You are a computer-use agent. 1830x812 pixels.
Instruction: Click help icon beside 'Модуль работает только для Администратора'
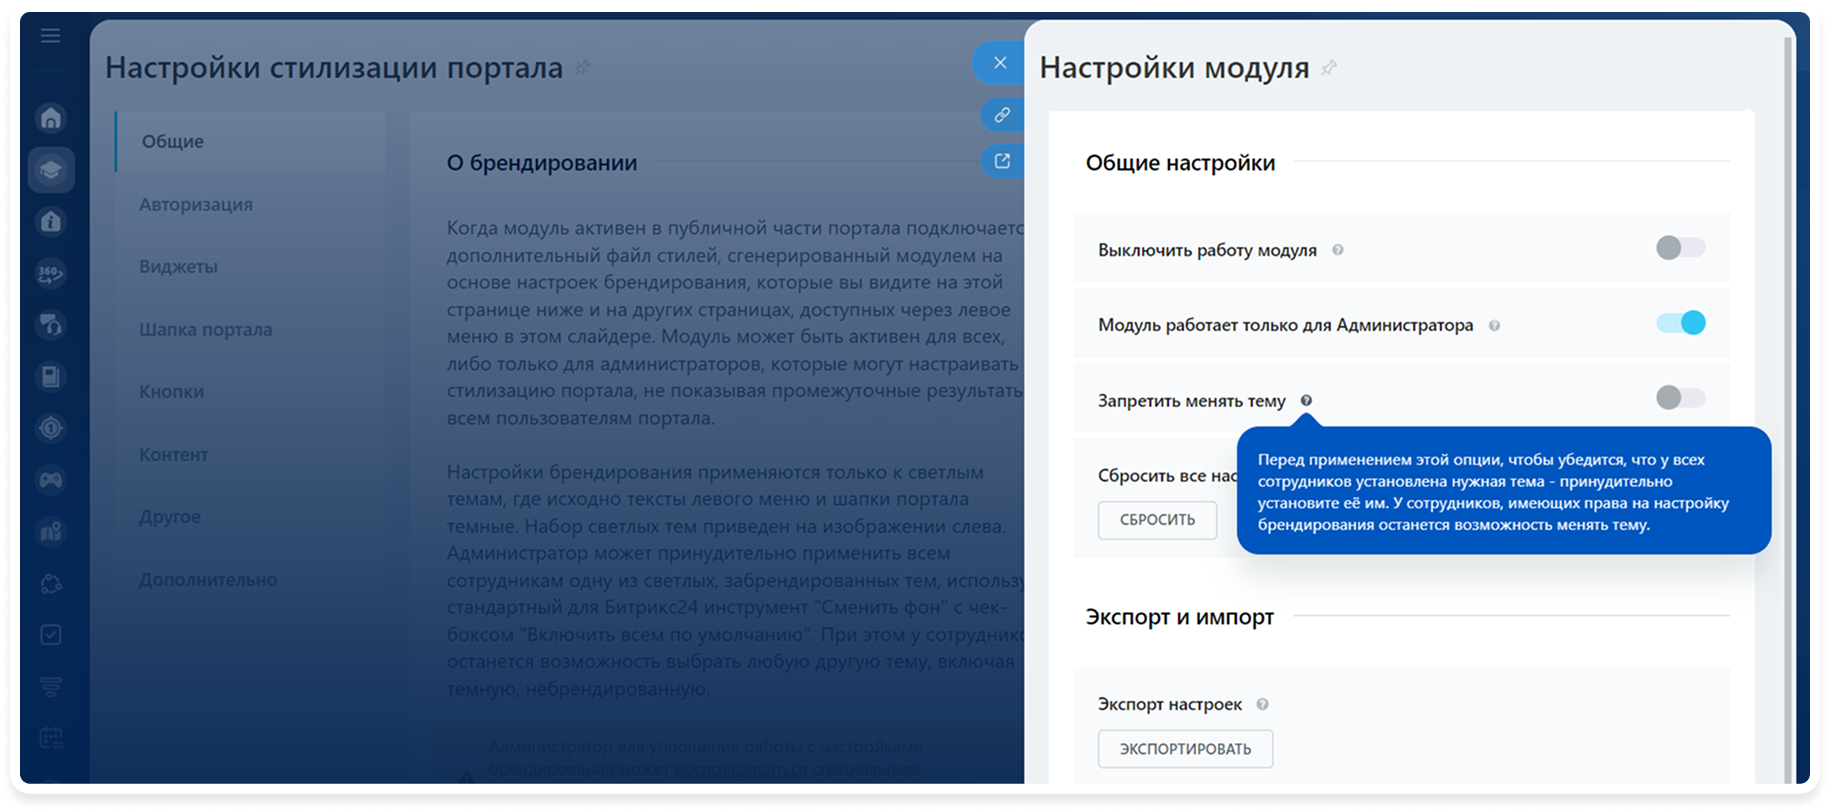(x=1494, y=325)
